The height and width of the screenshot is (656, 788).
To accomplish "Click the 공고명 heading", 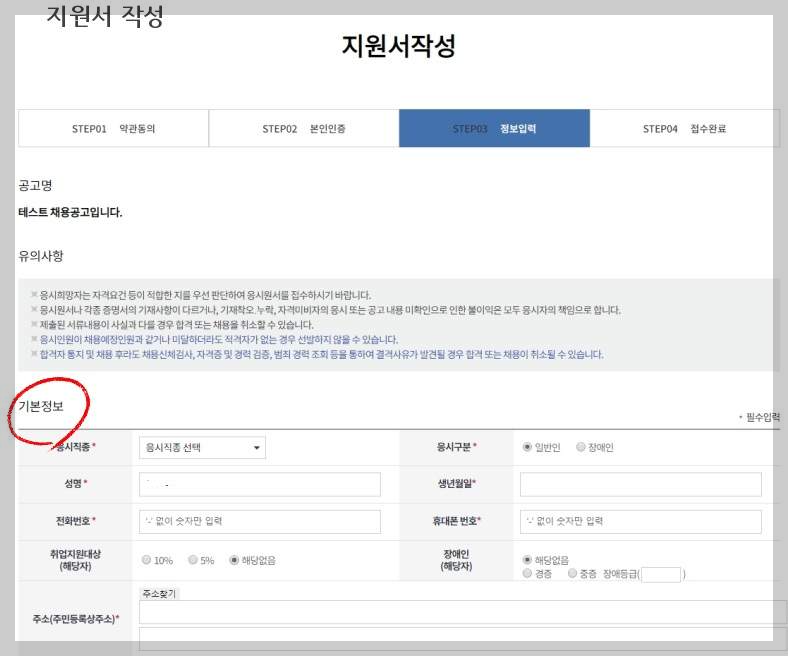I will [35, 185].
